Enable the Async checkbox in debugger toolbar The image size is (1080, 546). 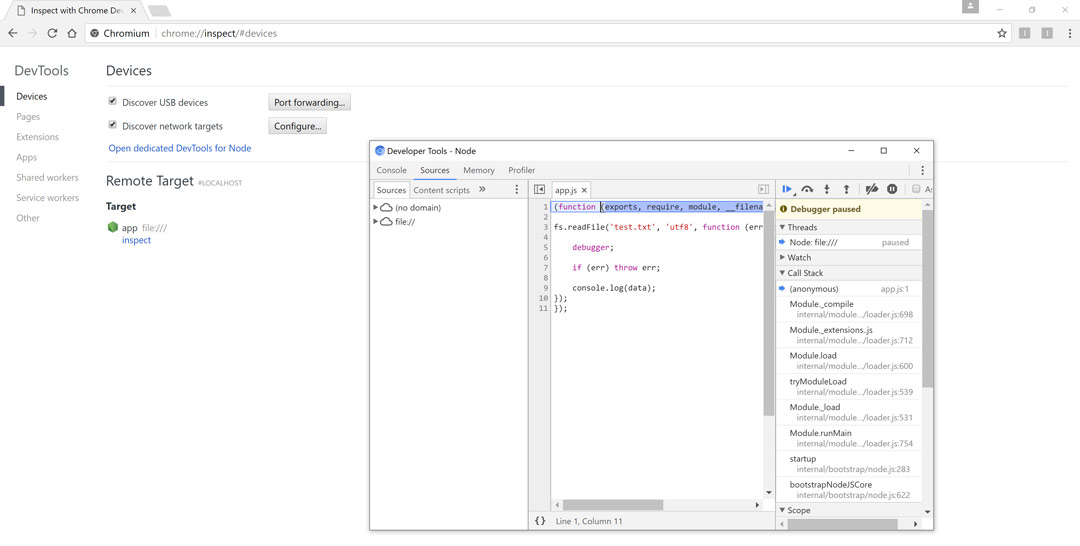click(x=916, y=189)
